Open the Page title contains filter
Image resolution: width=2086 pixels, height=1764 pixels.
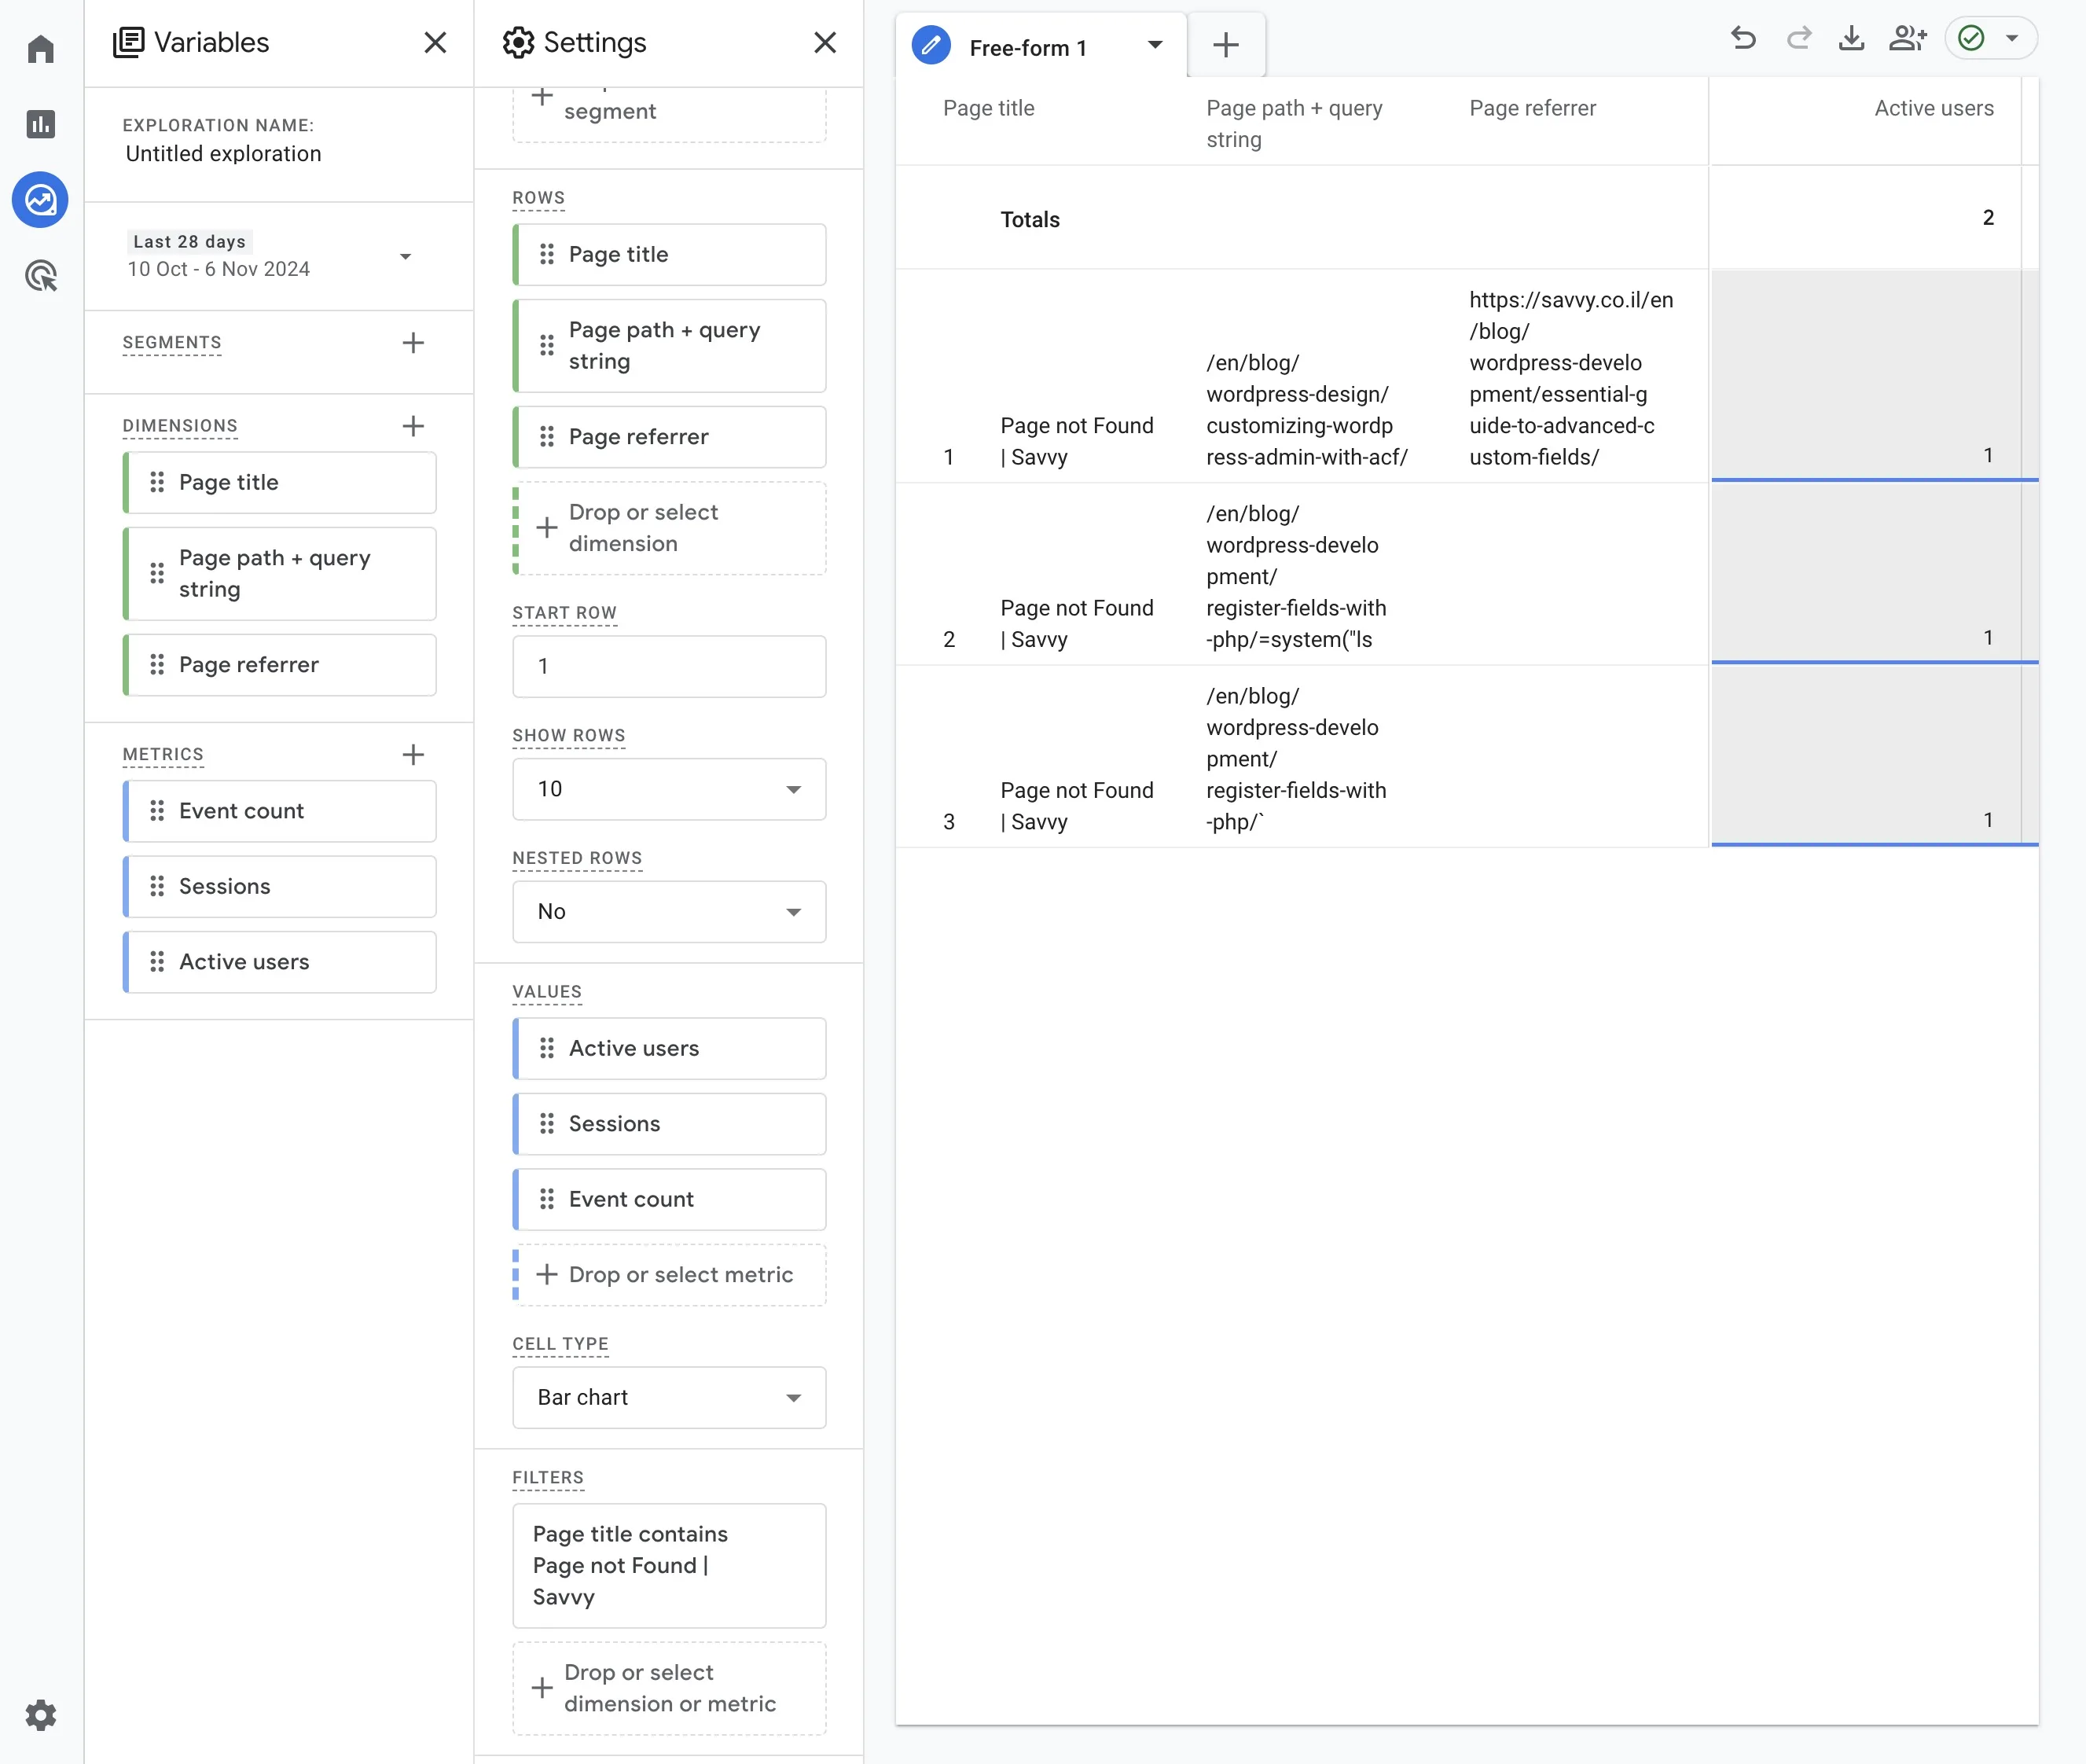coord(669,1565)
